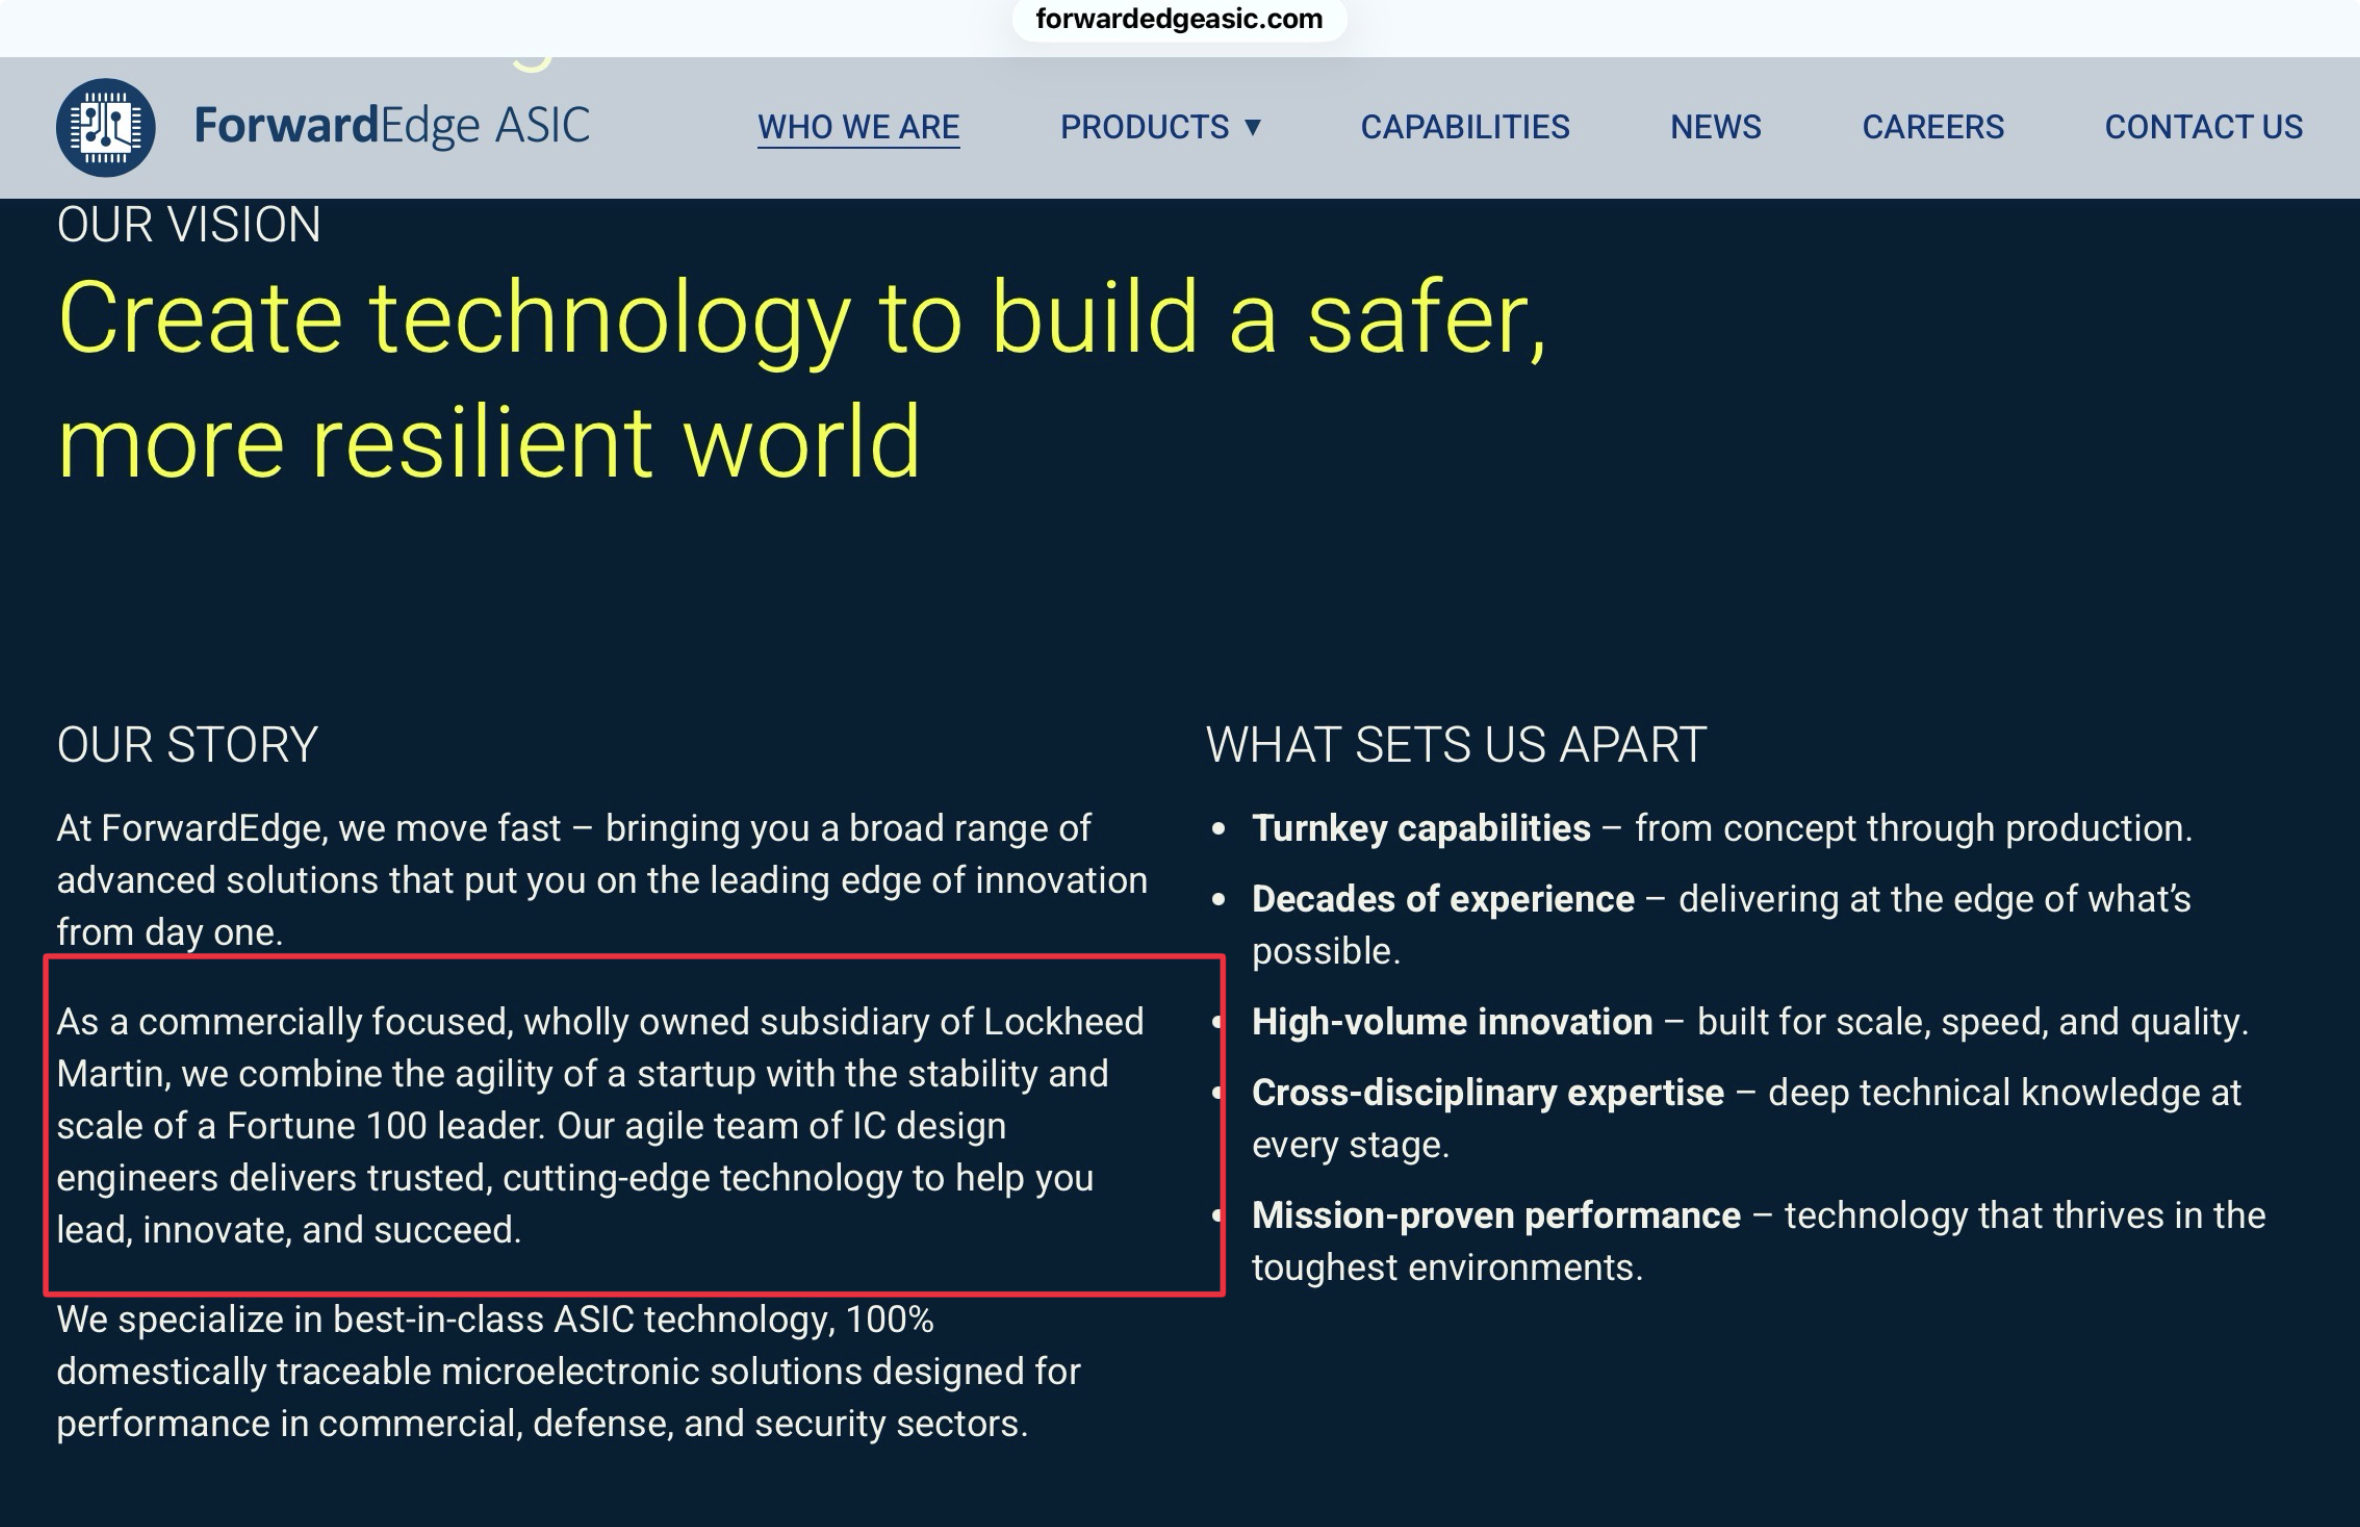Open the CONTACT US page
Screen dimensions: 2360x1527
2203,127
